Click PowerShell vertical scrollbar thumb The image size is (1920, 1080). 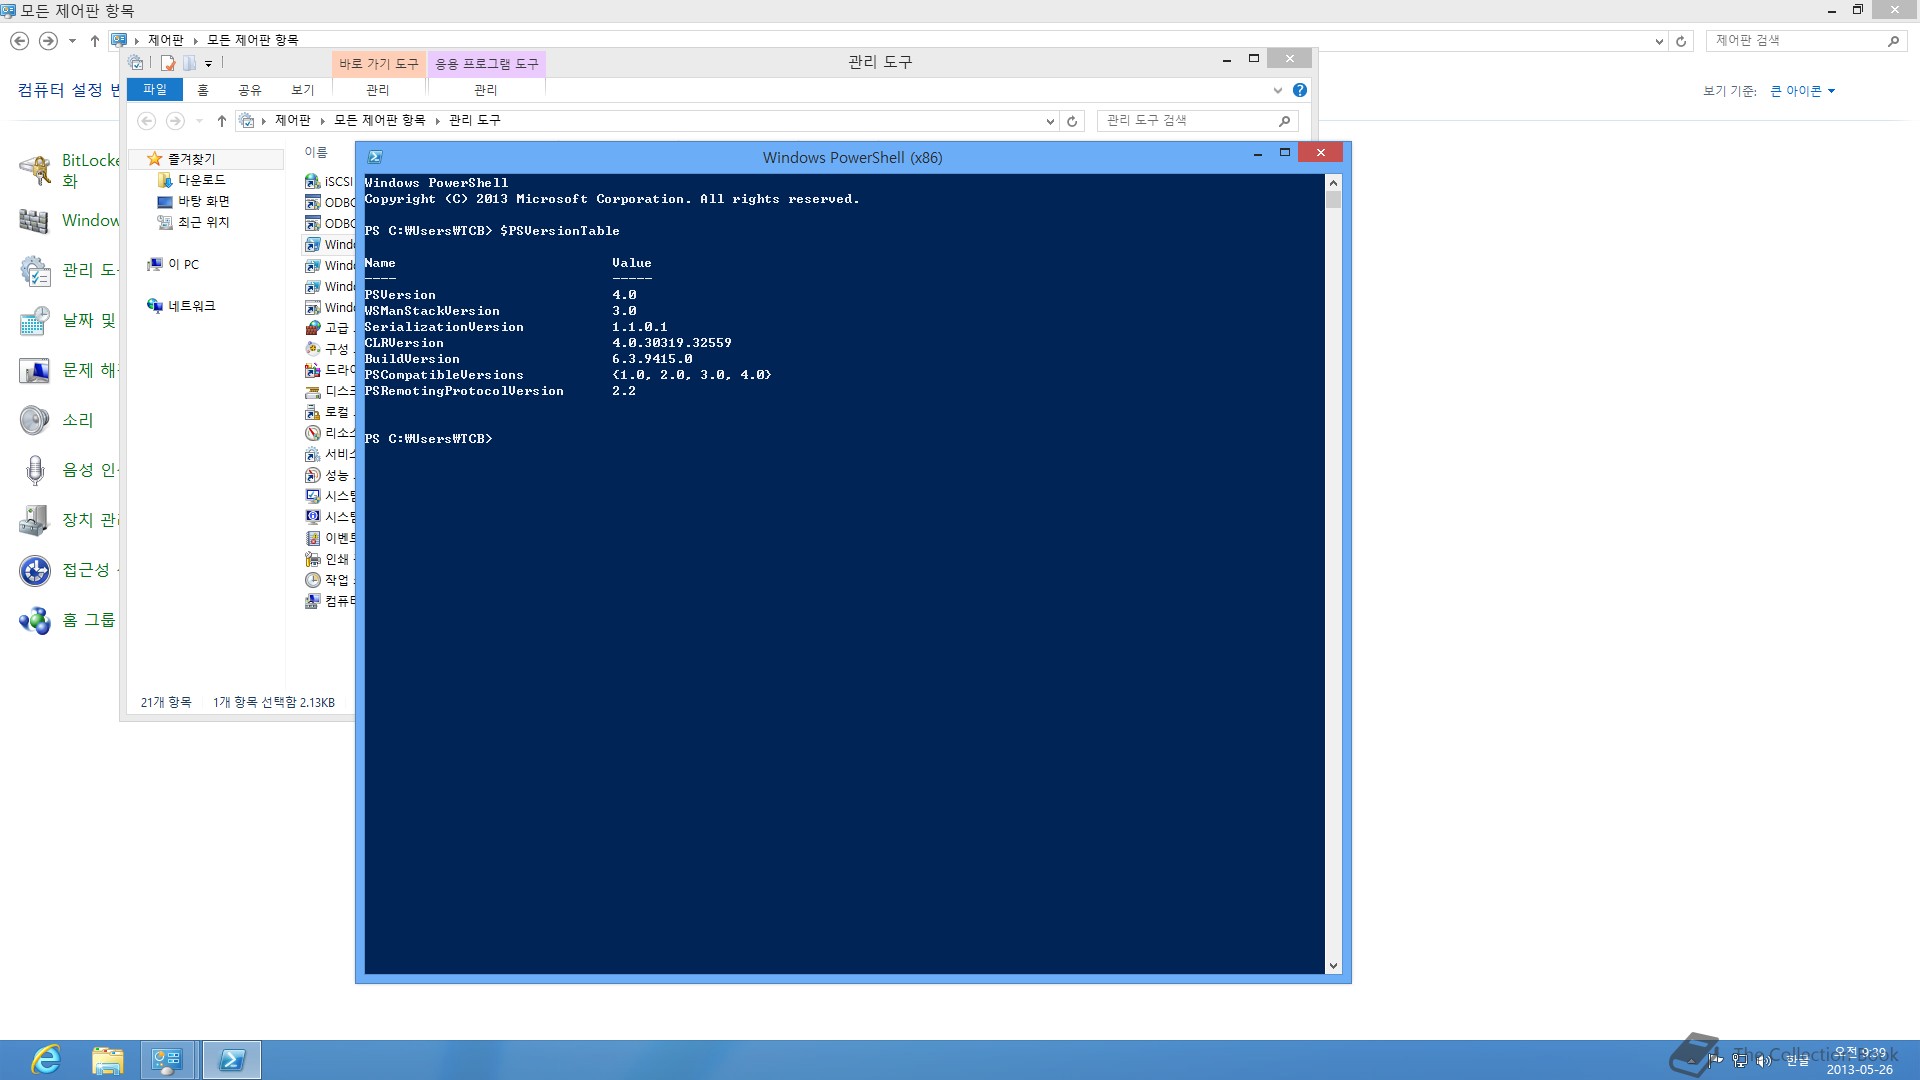tap(1333, 199)
